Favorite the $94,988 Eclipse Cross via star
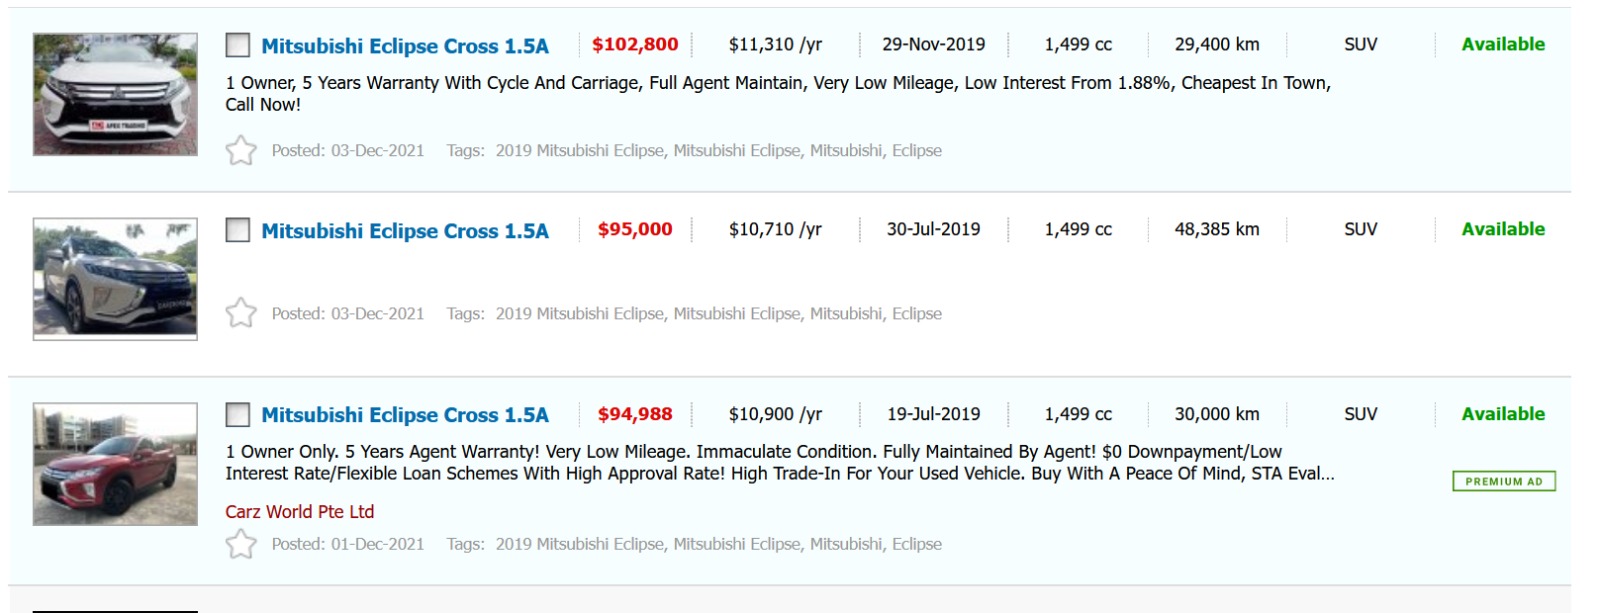This screenshot has width=1600, height=613. tap(241, 544)
